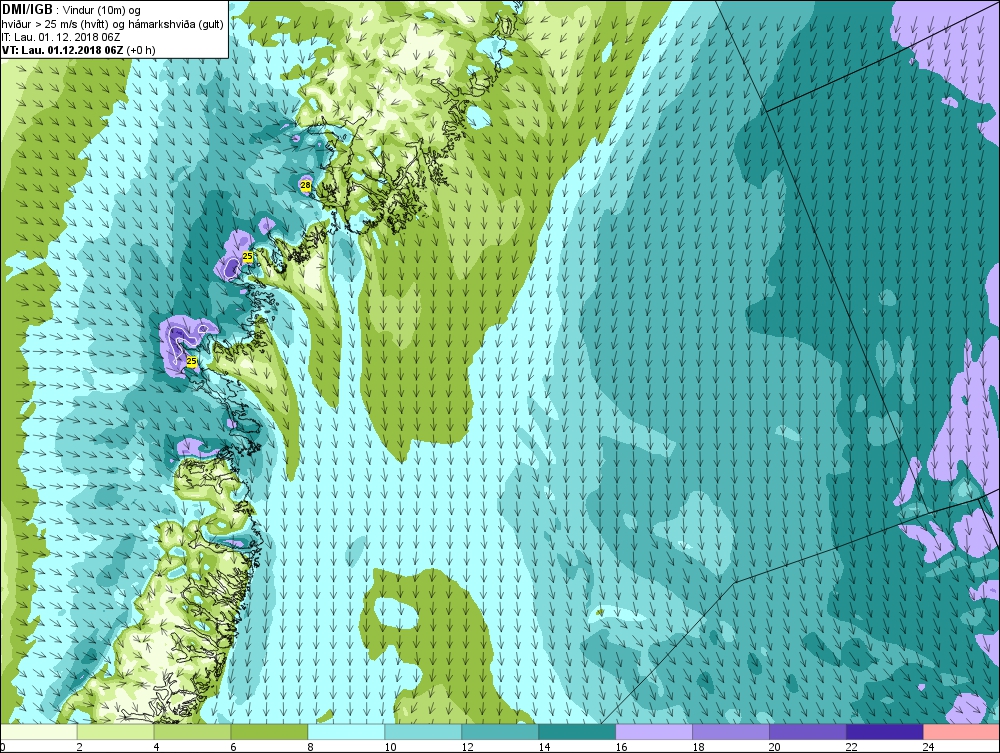
Task: Click the 12–14 m/s teal legend swatch
Action: (500, 732)
